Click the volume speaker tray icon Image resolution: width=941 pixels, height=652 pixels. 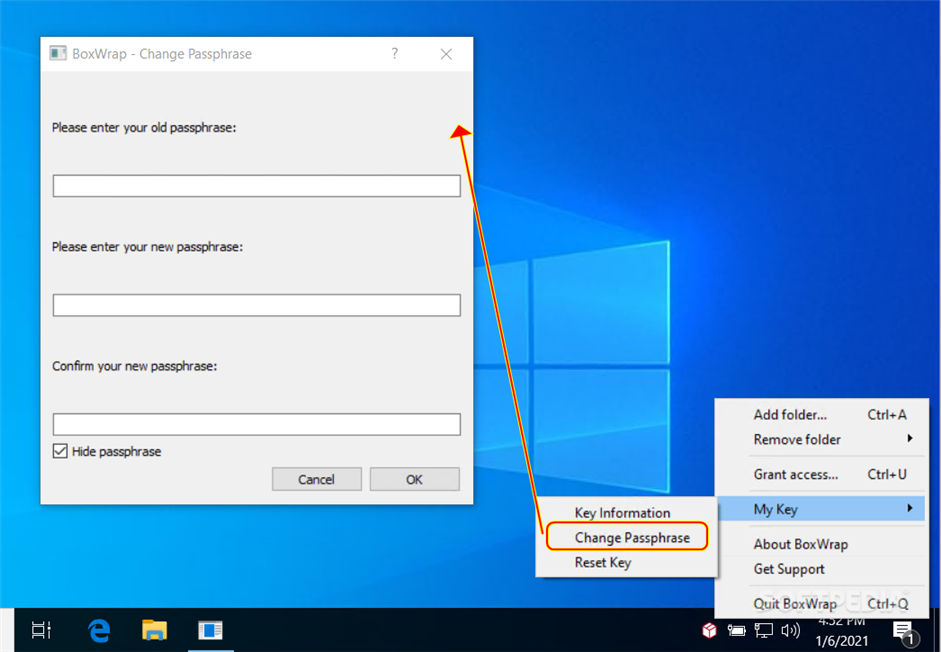pyautogui.click(x=790, y=630)
